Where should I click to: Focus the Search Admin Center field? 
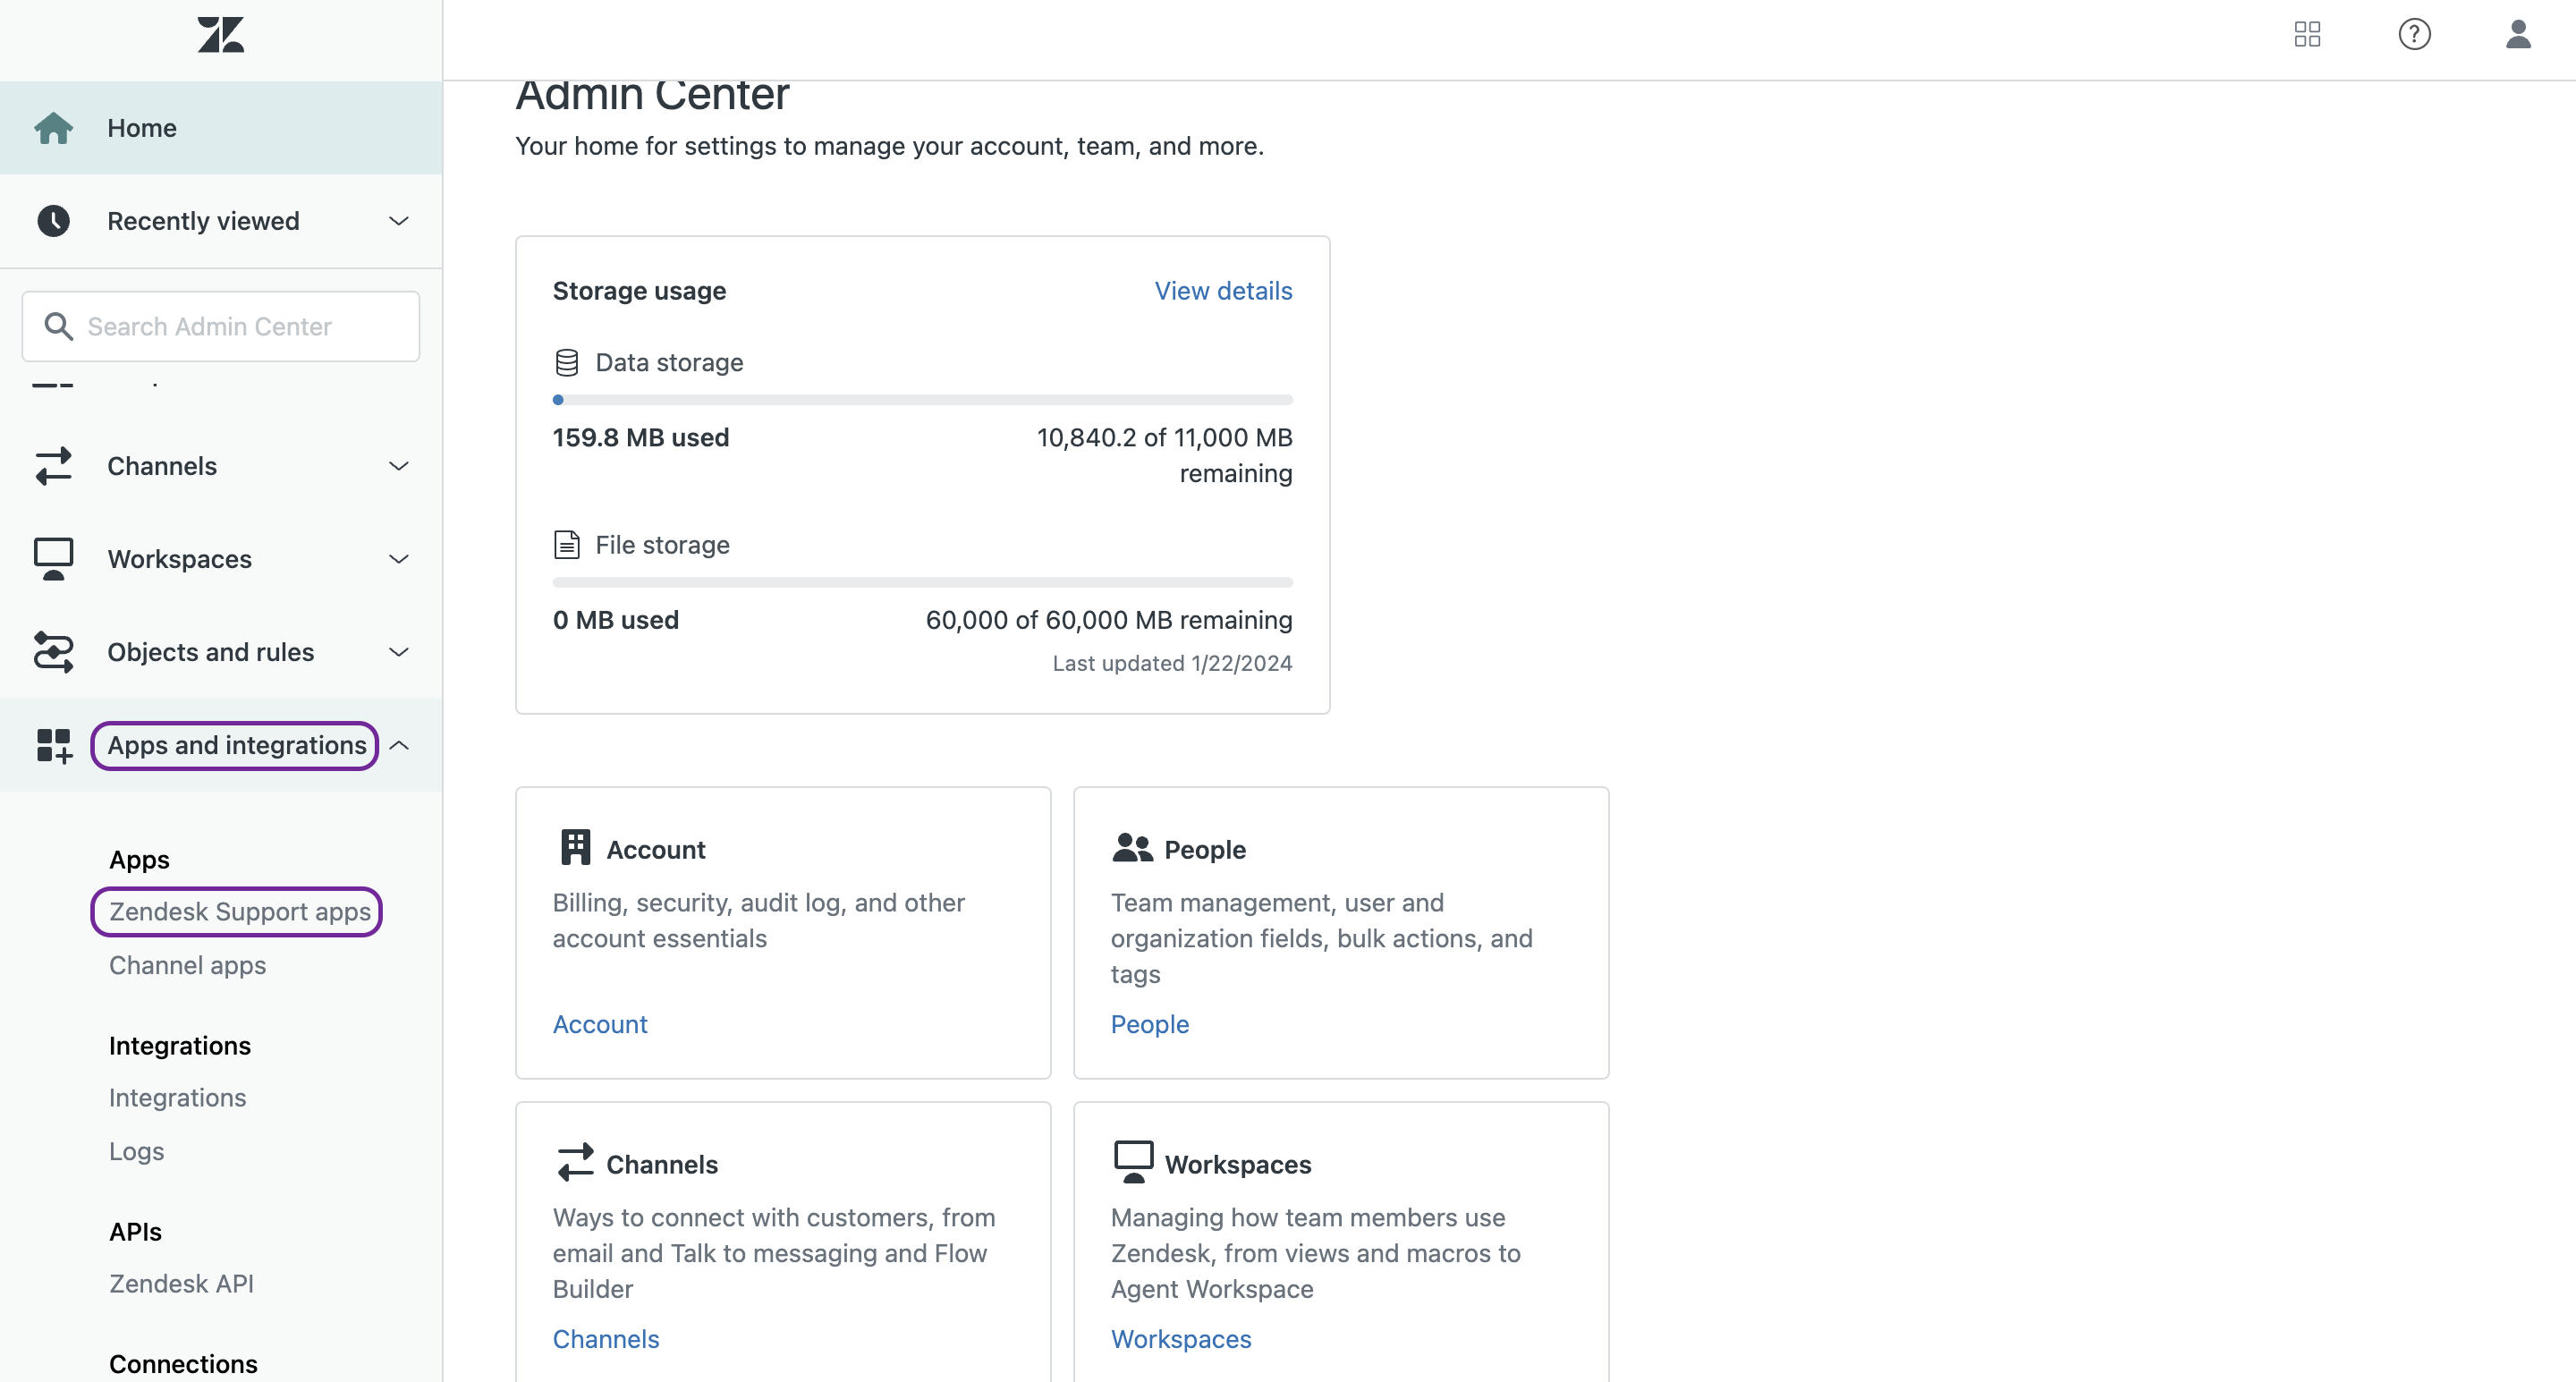click(x=221, y=326)
